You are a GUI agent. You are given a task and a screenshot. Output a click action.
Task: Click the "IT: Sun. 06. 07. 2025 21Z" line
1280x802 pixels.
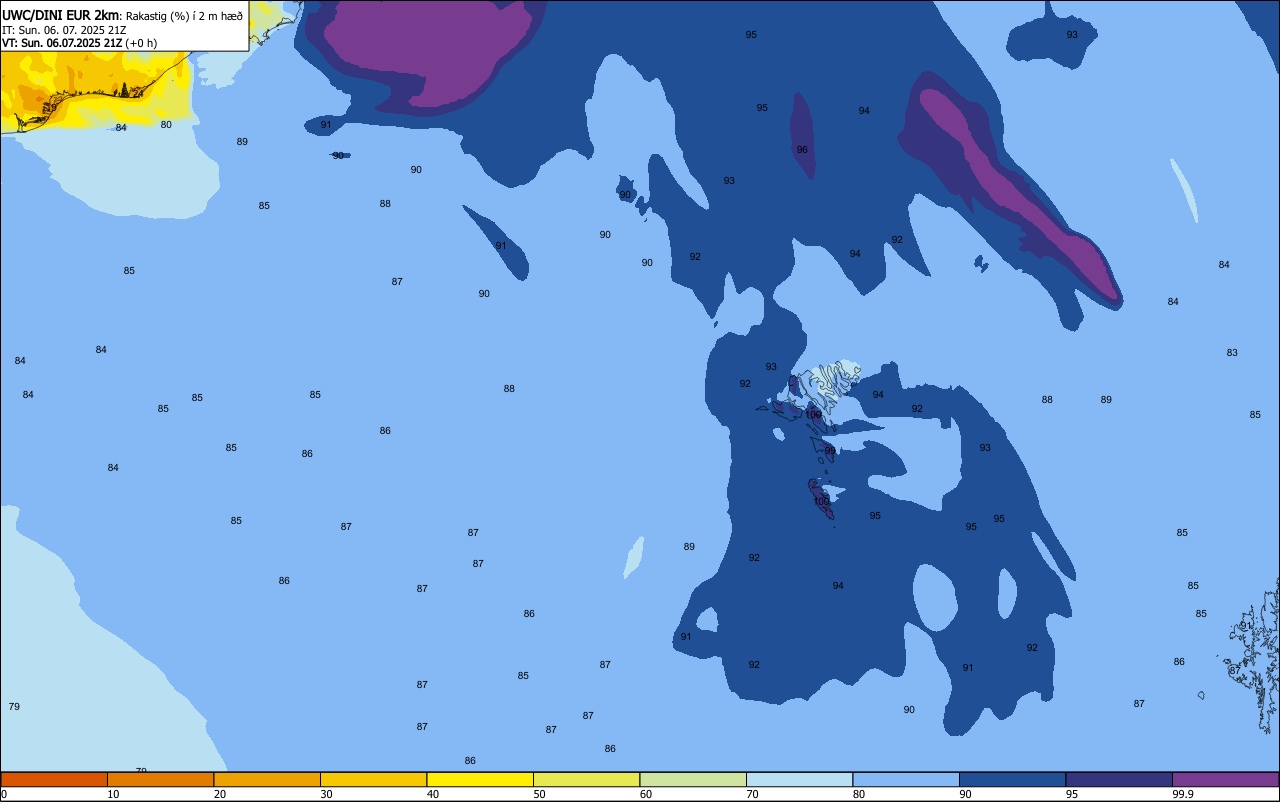pos(64,29)
